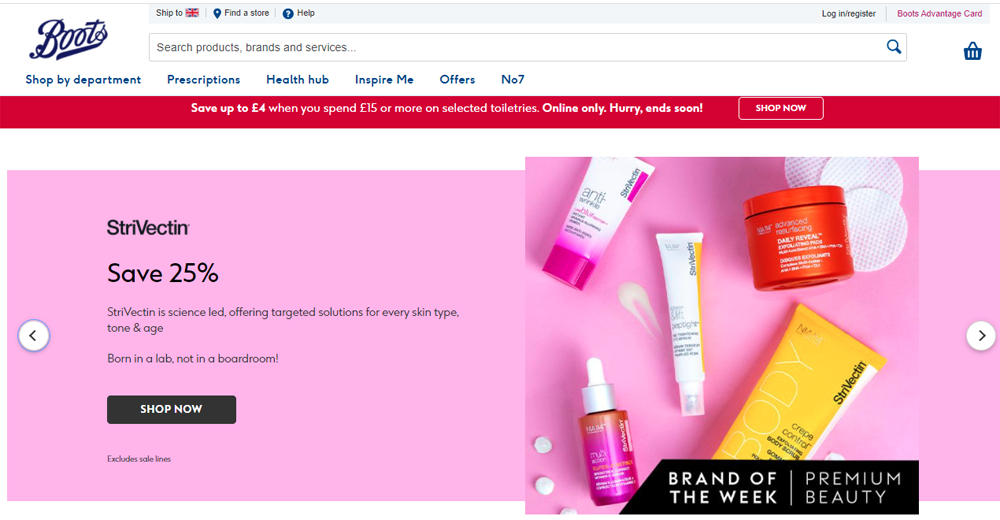Open Health hub menu

point(297,80)
